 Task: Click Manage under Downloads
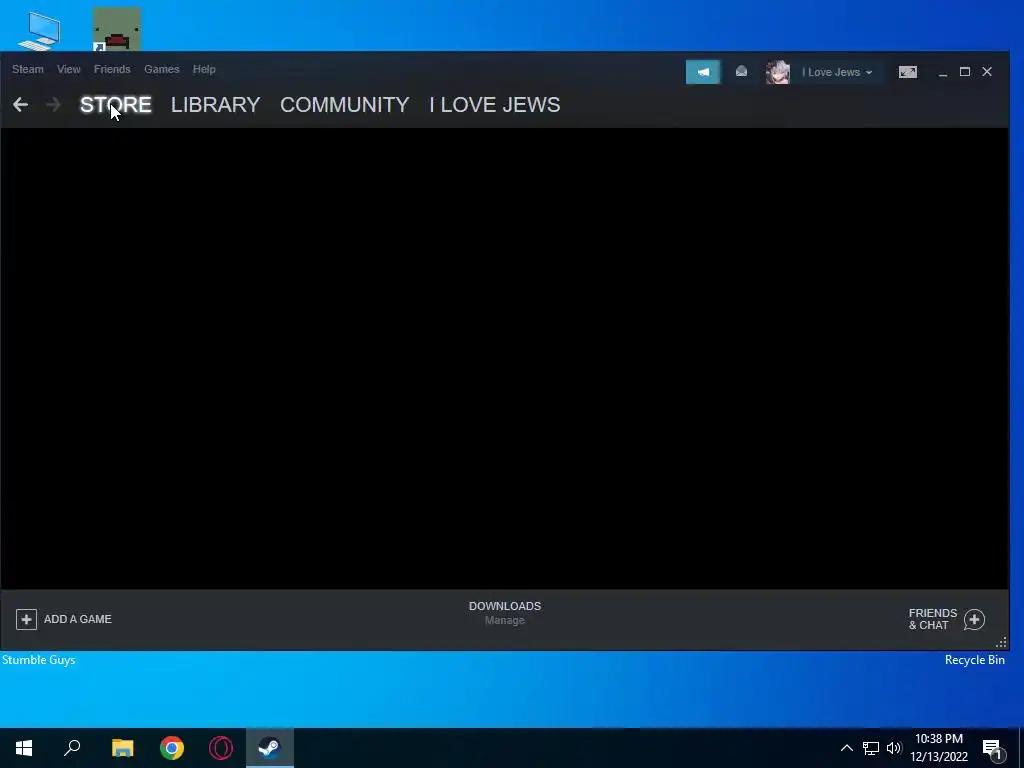[x=505, y=620]
